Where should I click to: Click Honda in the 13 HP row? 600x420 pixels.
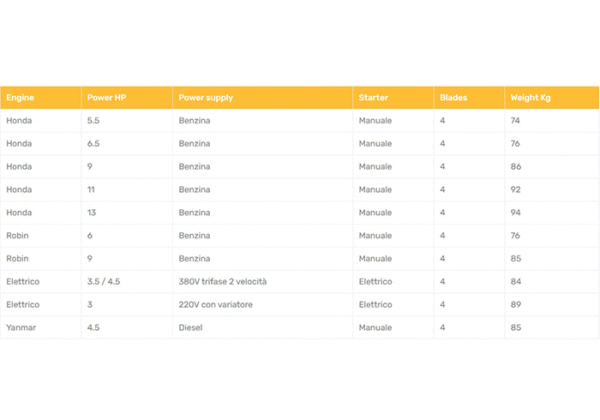(x=19, y=212)
